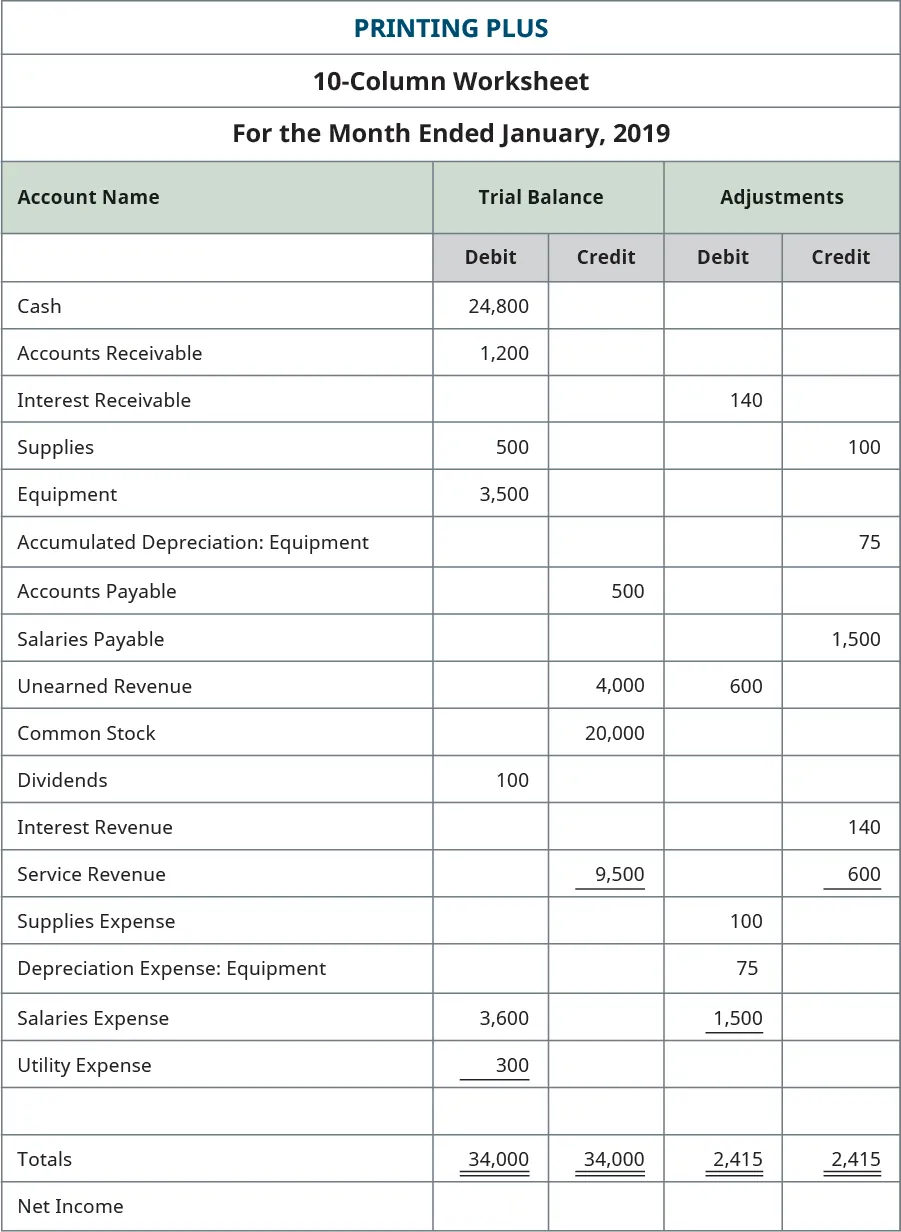
Task: Select Common Stock credit value 20,000
Action: pos(614,733)
